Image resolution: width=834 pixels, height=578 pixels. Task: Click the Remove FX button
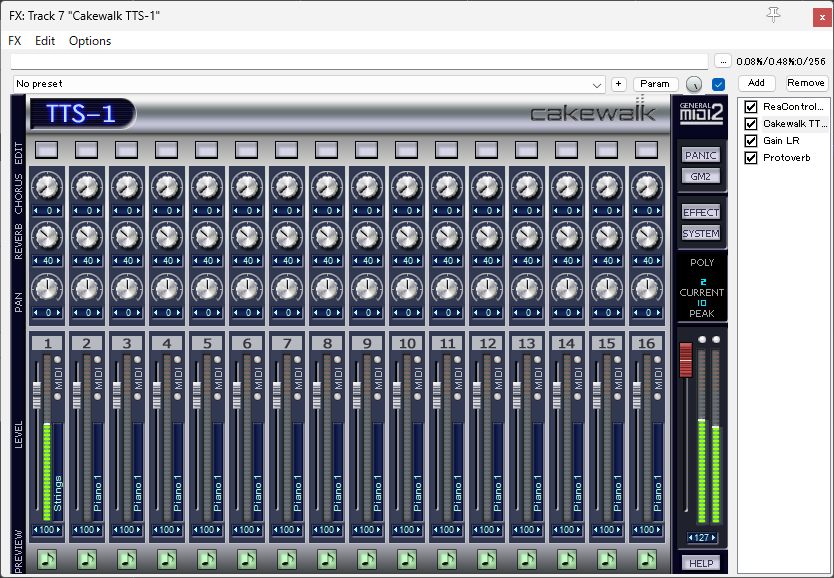(x=806, y=83)
